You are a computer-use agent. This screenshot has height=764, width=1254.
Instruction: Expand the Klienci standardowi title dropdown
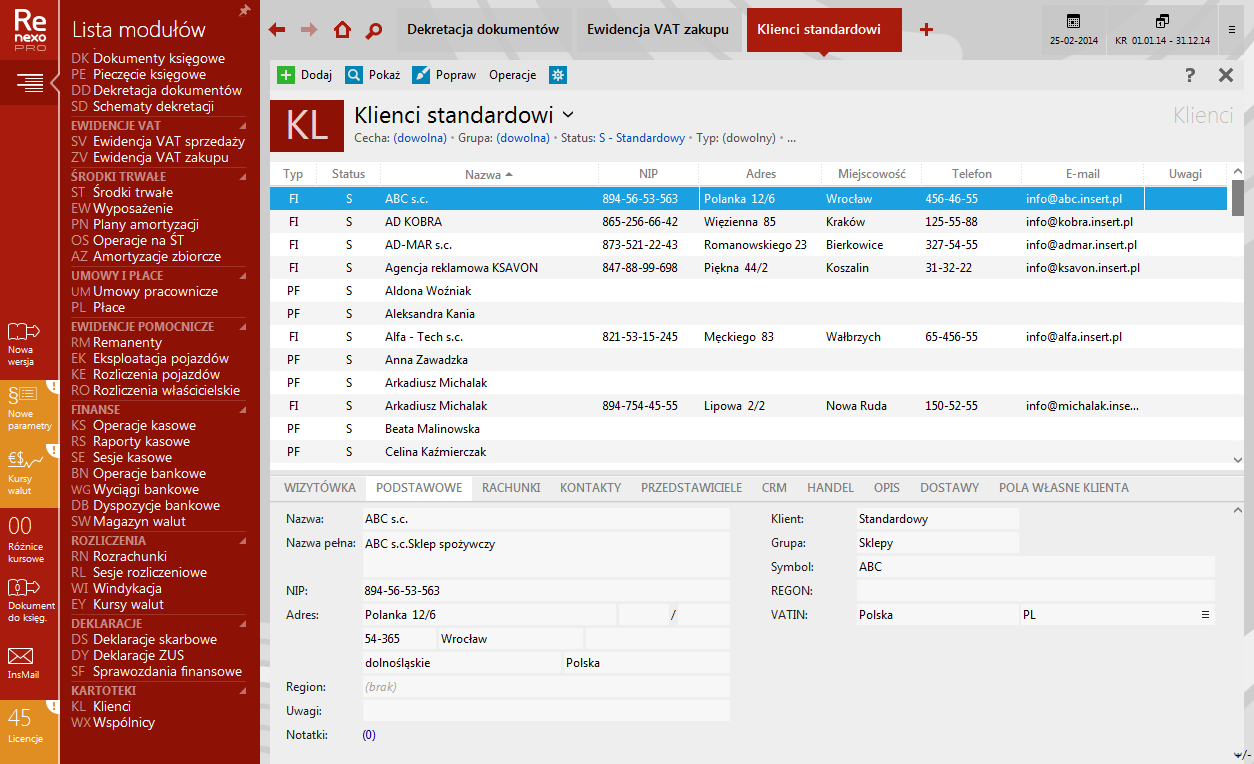click(x=568, y=115)
